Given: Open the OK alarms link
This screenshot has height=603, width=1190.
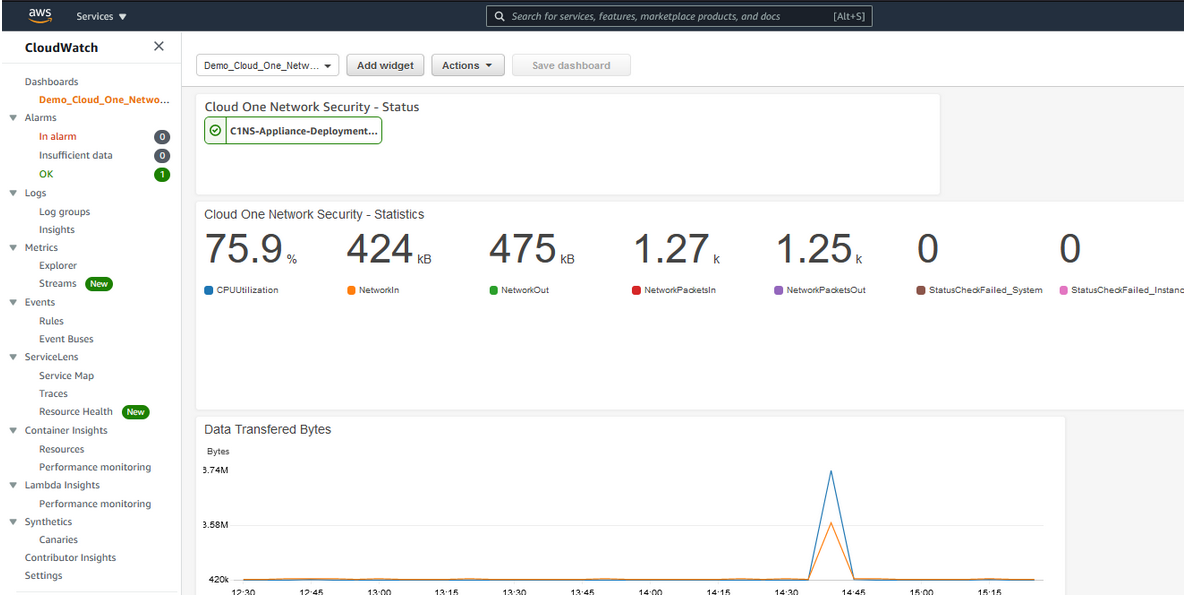Looking at the screenshot, I should 46,174.
